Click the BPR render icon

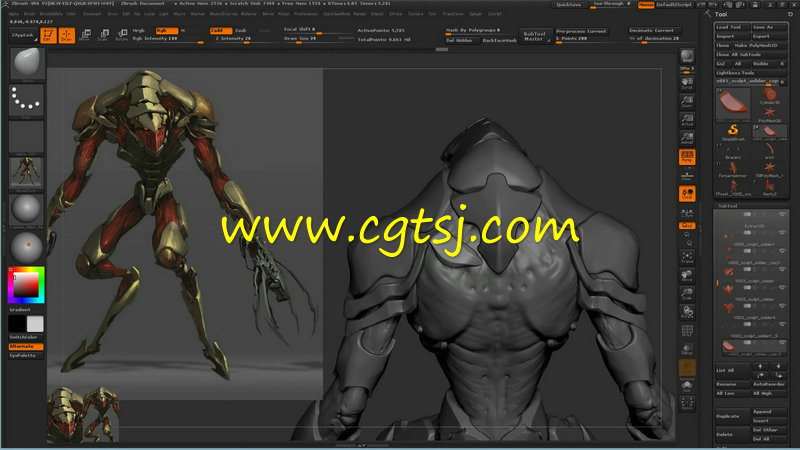tap(687, 57)
